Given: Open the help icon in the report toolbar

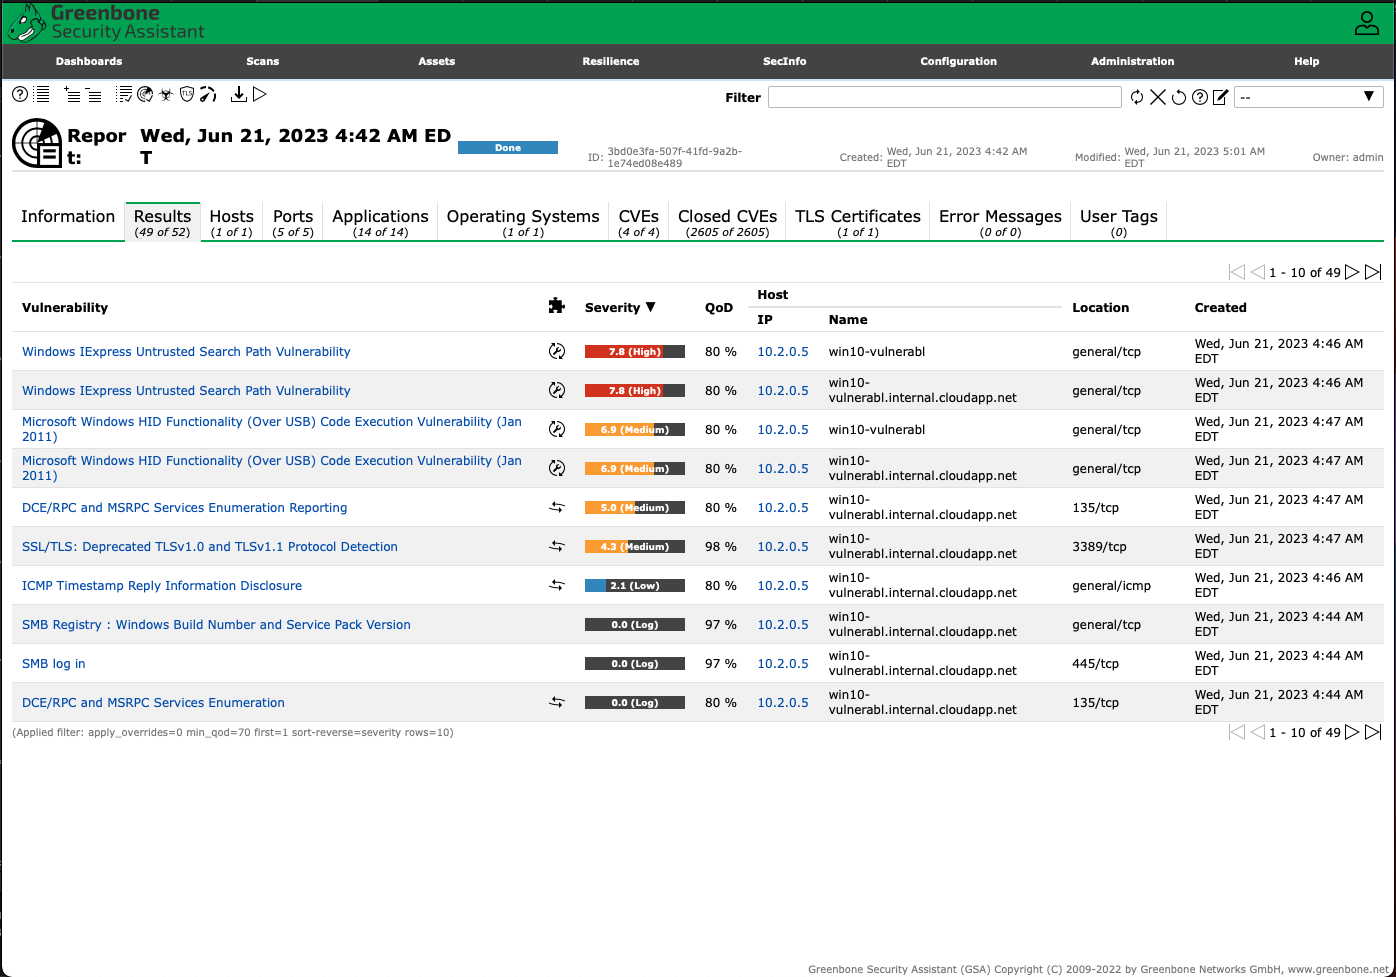Looking at the screenshot, I should (20, 95).
